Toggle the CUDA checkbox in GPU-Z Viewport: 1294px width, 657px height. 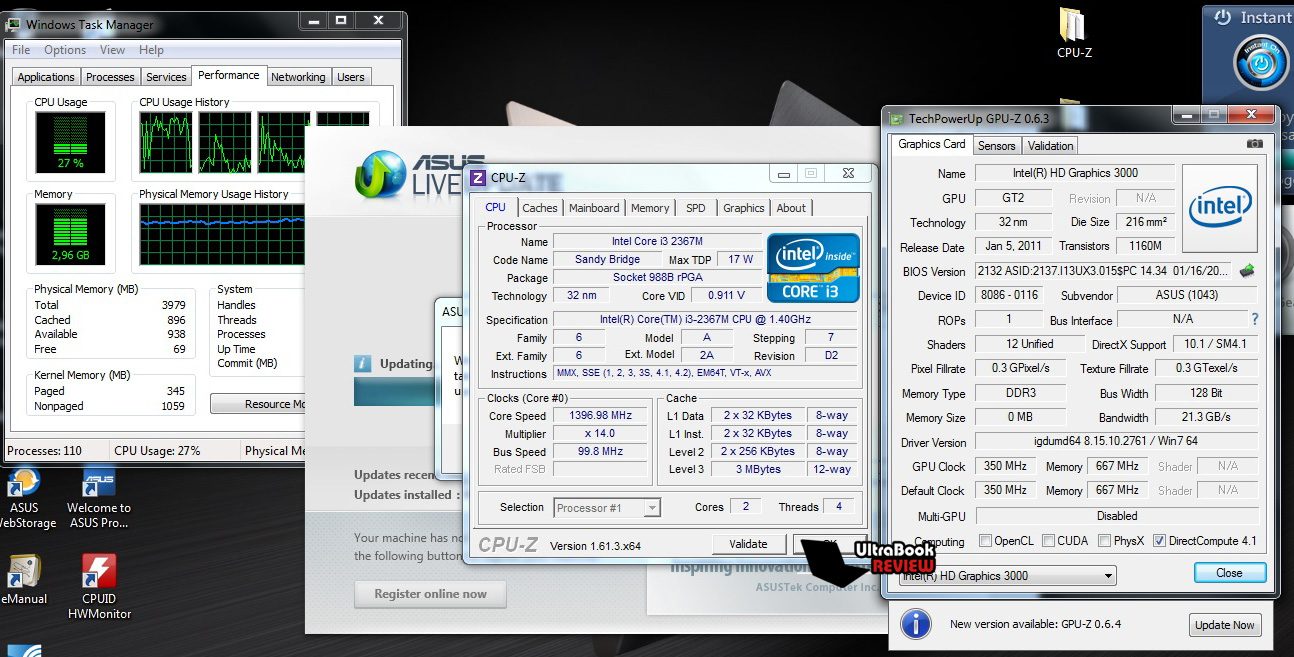(1049, 541)
